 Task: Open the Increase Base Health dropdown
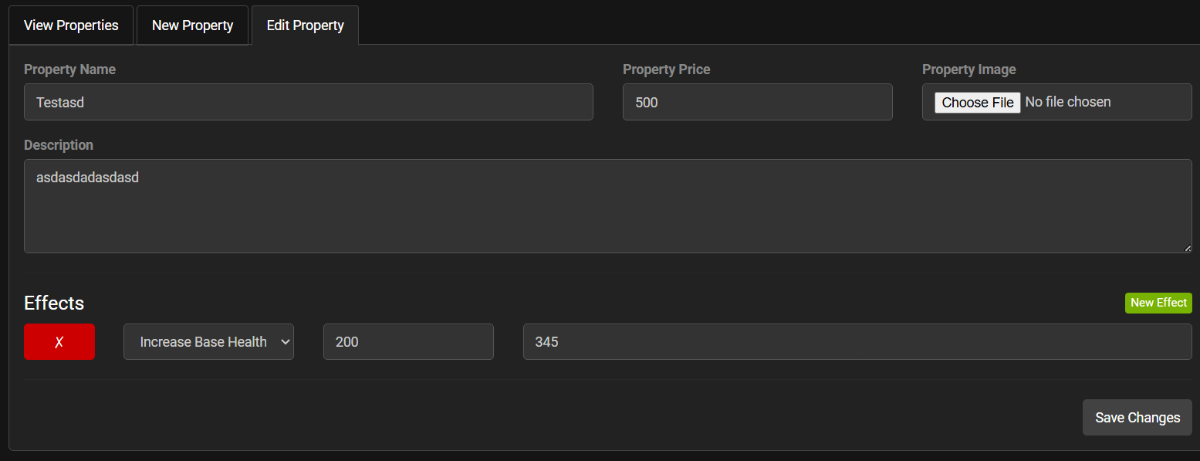click(x=209, y=342)
